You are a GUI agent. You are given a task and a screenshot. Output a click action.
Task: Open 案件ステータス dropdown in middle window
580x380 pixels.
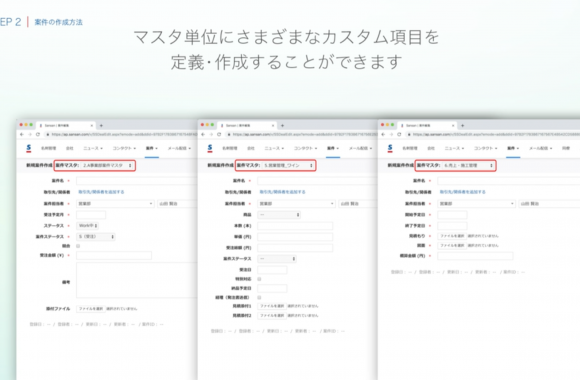277,259
